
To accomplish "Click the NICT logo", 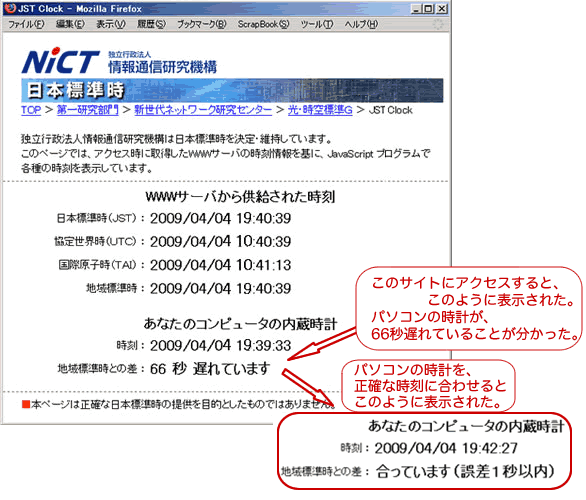I will tap(61, 61).
